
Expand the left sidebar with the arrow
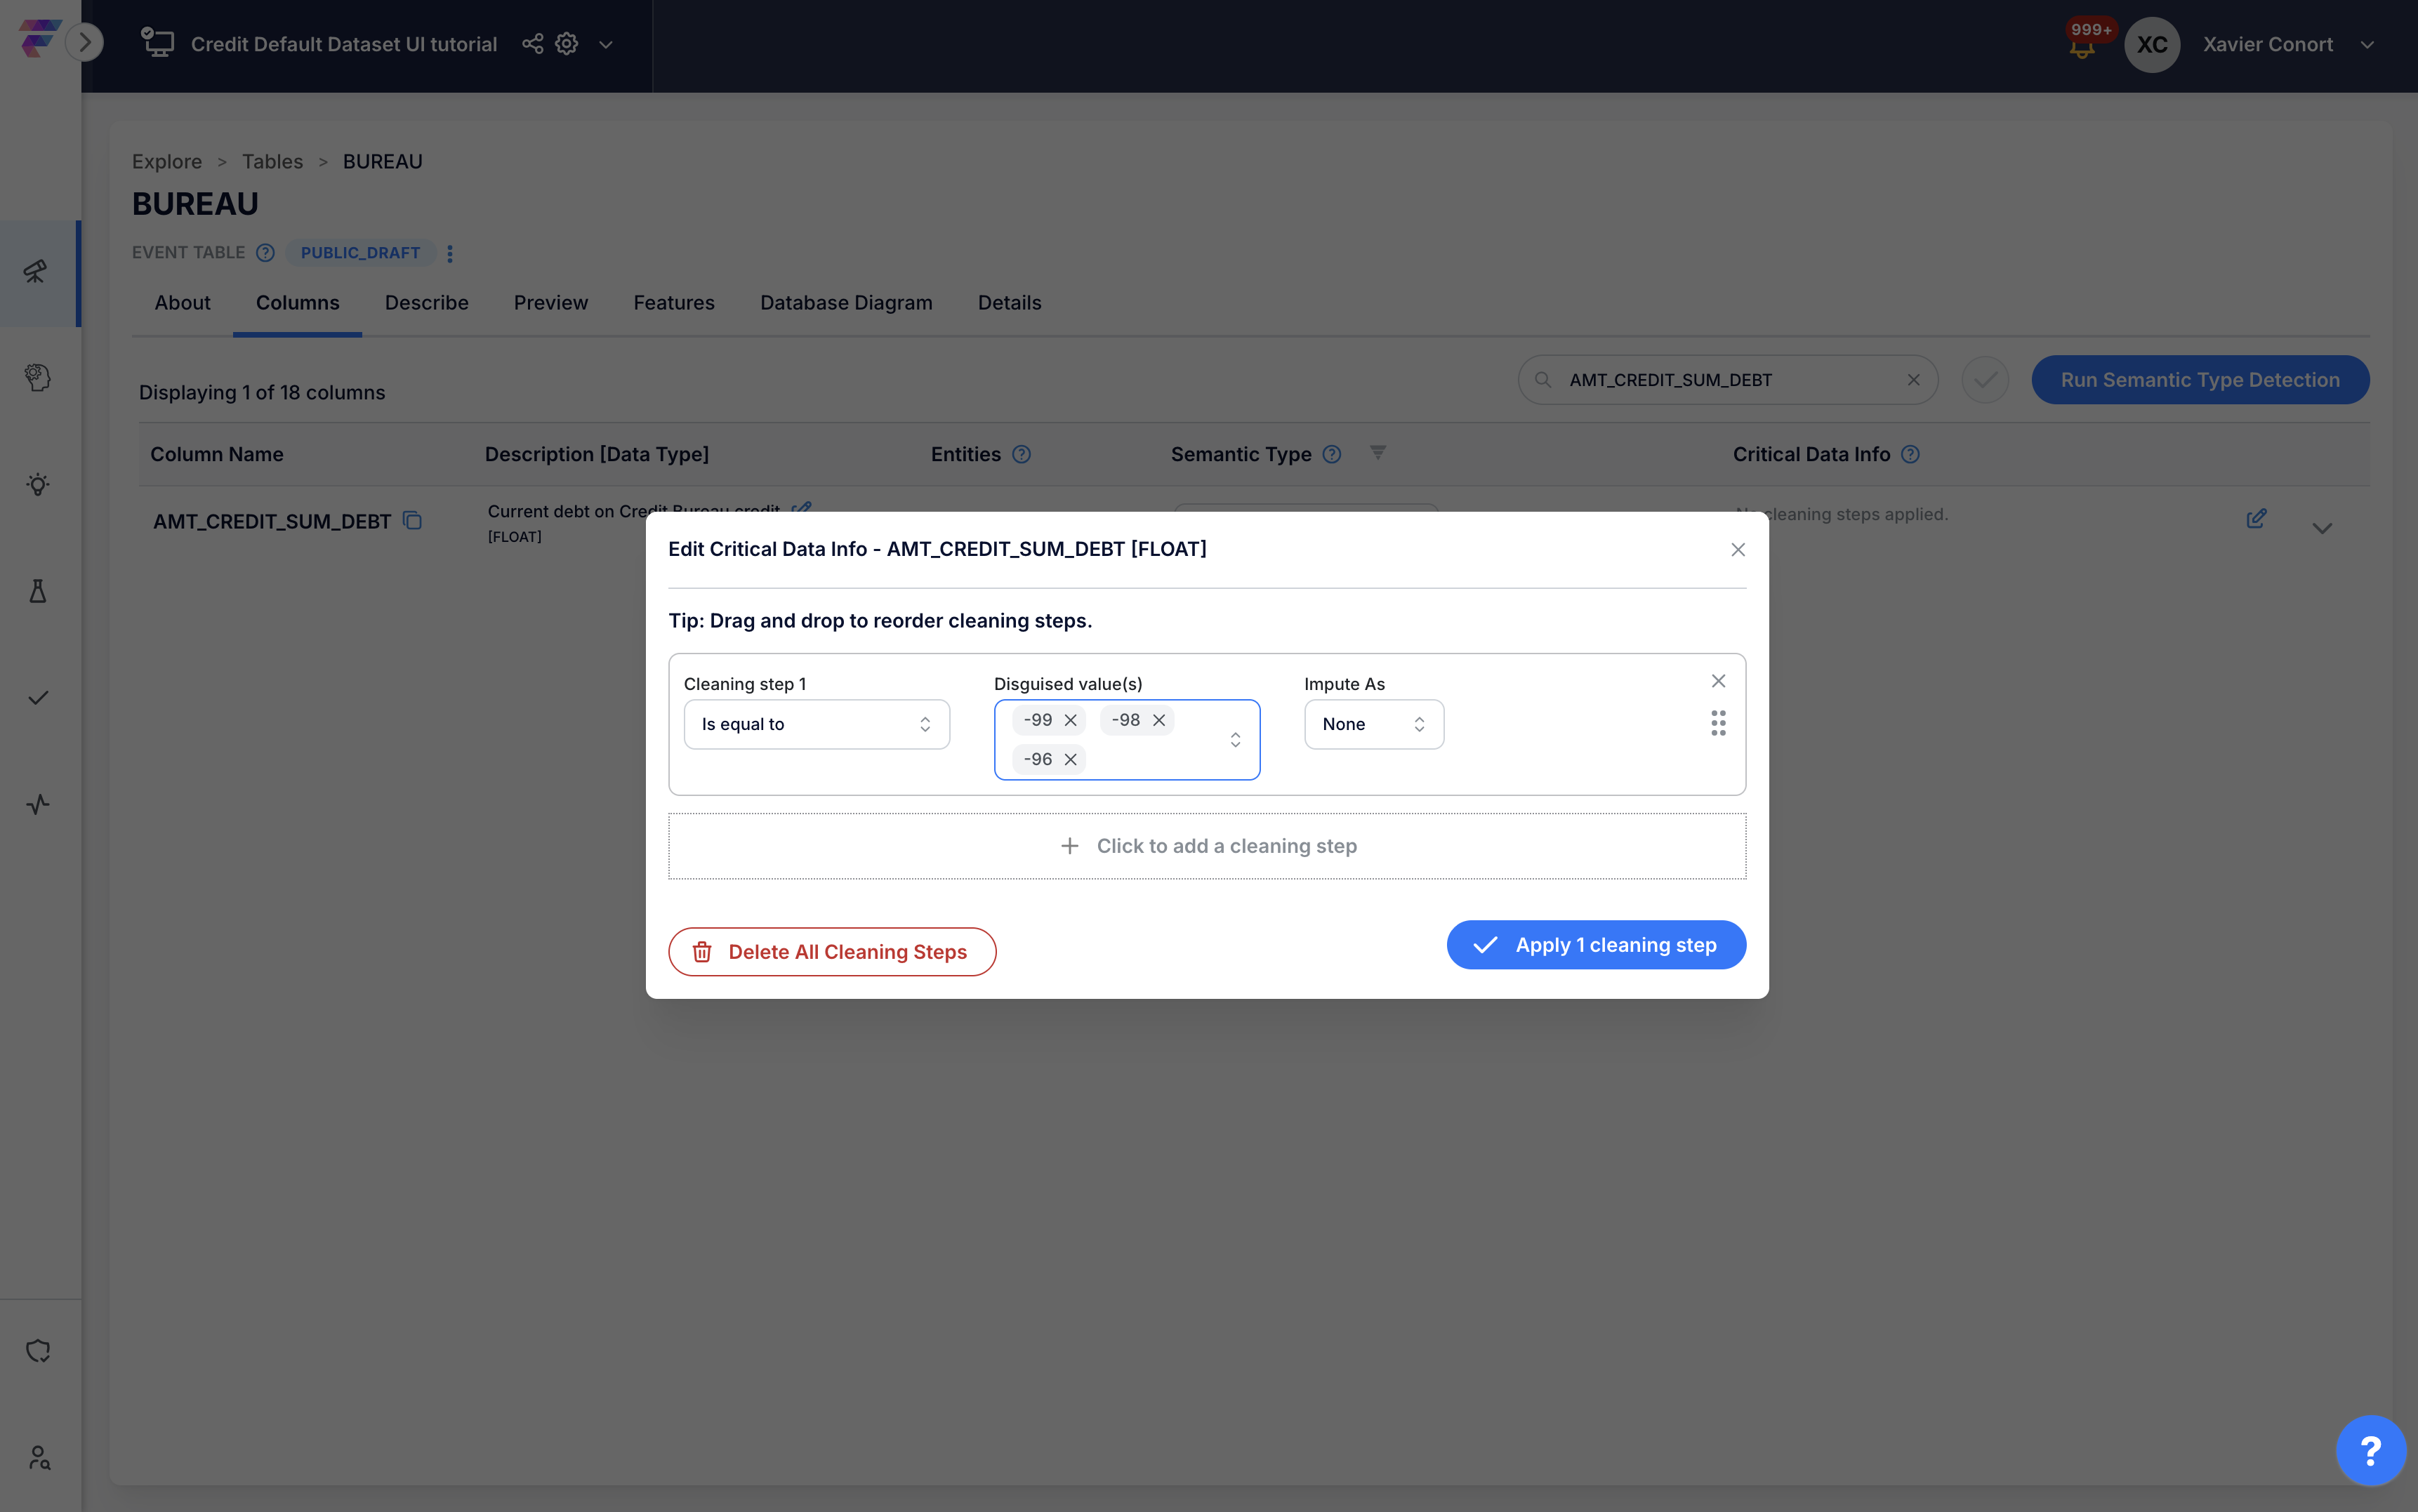tap(85, 42)
